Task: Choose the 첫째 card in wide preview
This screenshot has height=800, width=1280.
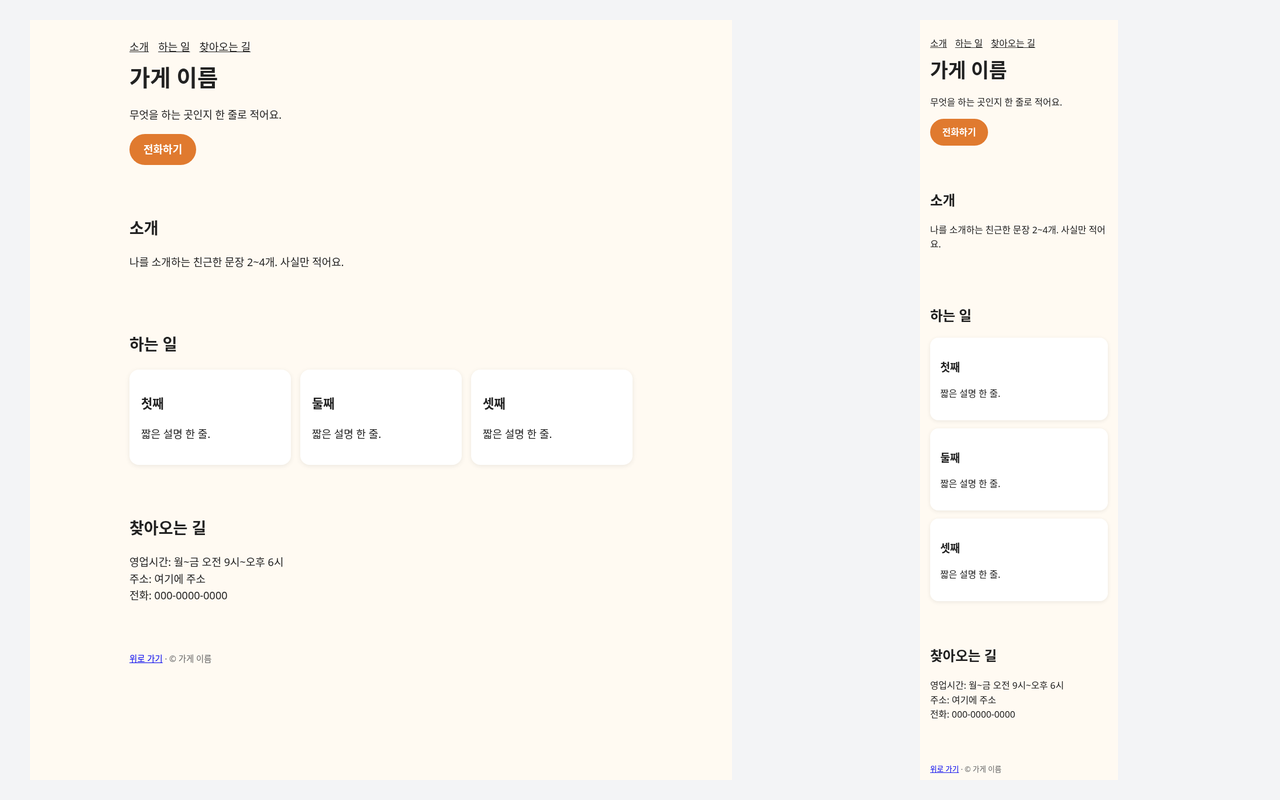Action: 210,417
